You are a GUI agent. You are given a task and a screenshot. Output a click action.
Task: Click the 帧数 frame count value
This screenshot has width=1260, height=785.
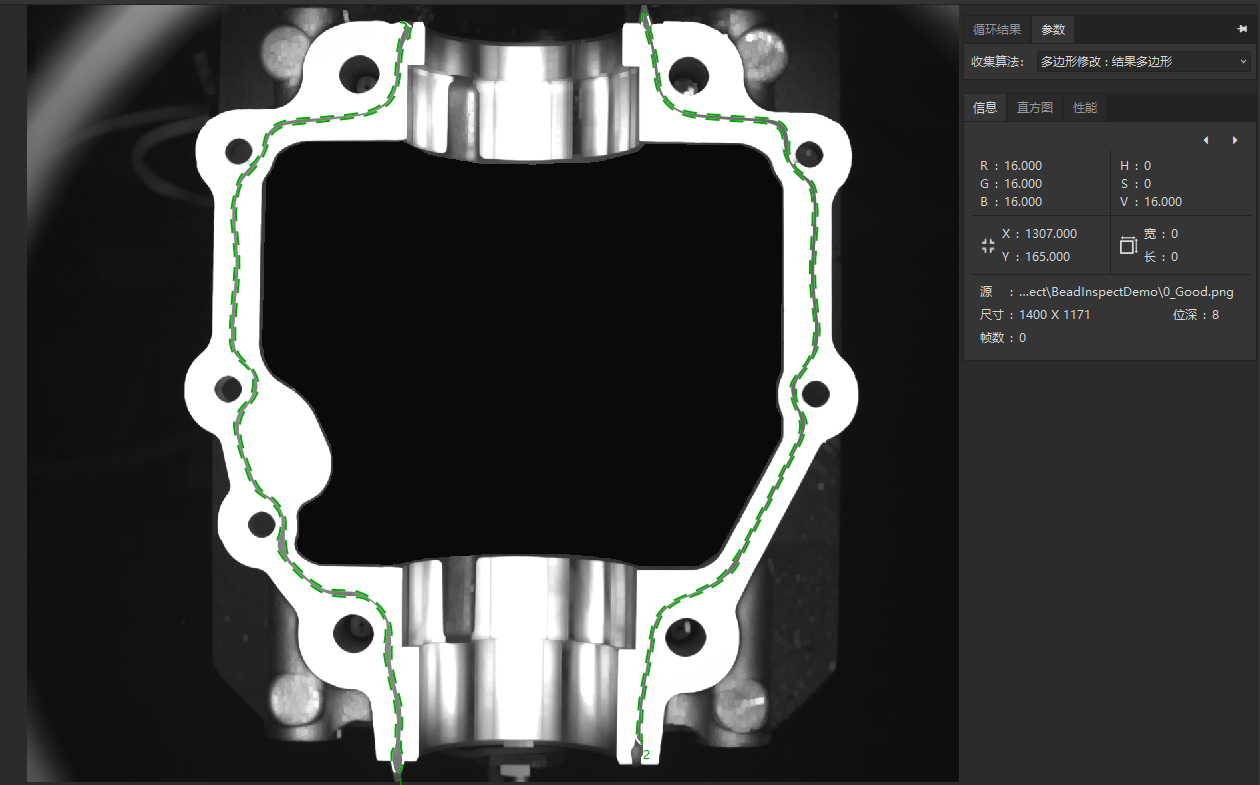click(x=1022, y=338)
